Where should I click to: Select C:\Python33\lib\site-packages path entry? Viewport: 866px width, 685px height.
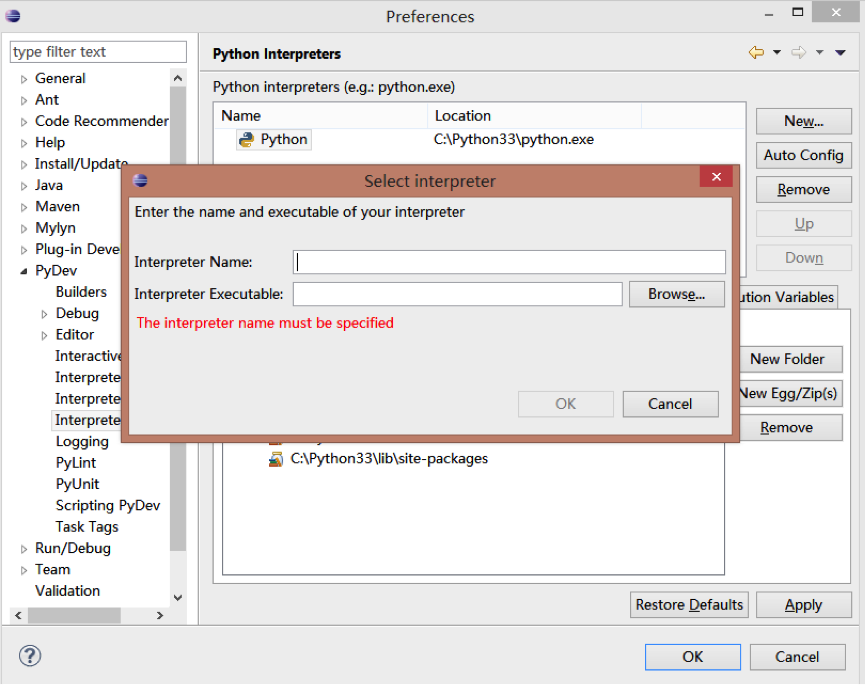click(389, 459)
